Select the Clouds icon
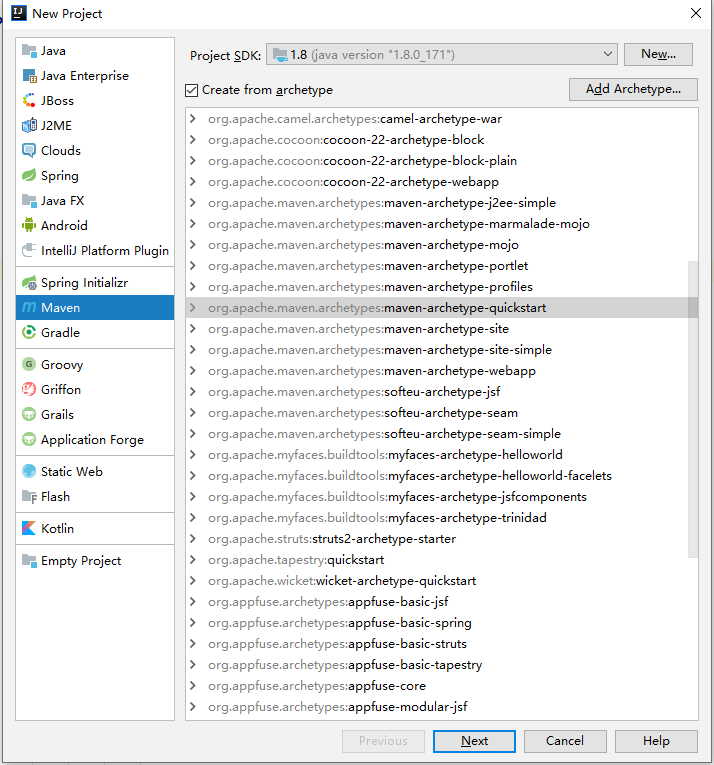Viewport: 714px width, 765px height. 29,150
